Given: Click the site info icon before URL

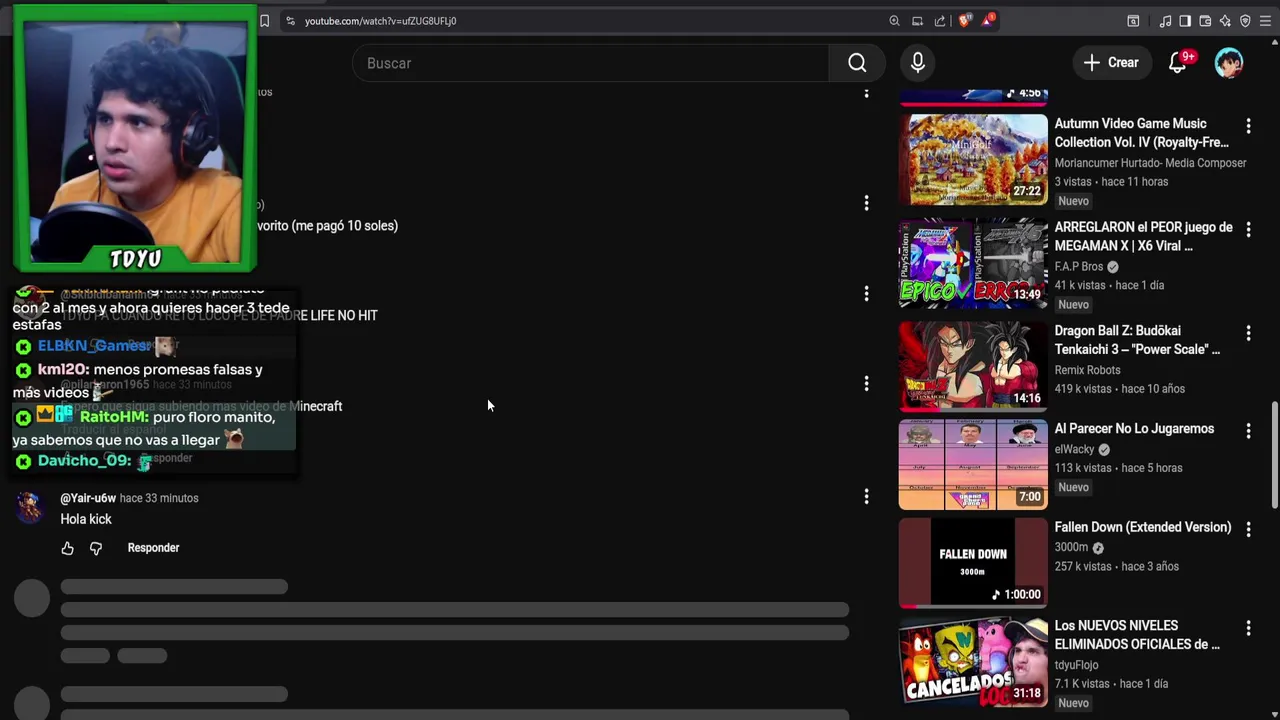Looking at the screenshot, I should tap(290, 21).
